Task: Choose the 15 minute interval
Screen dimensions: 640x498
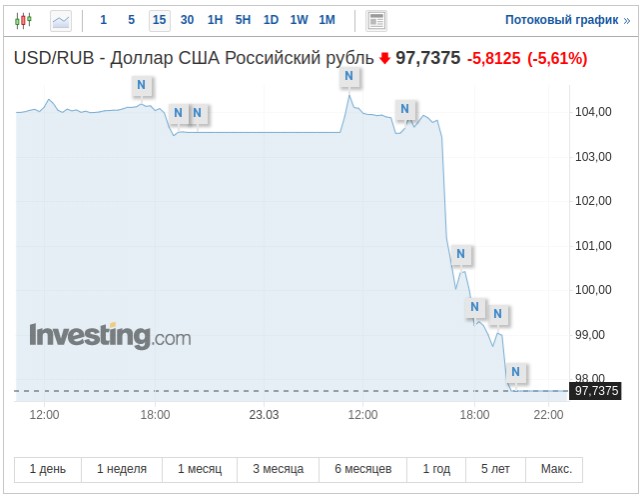Action: pos(160,20)
